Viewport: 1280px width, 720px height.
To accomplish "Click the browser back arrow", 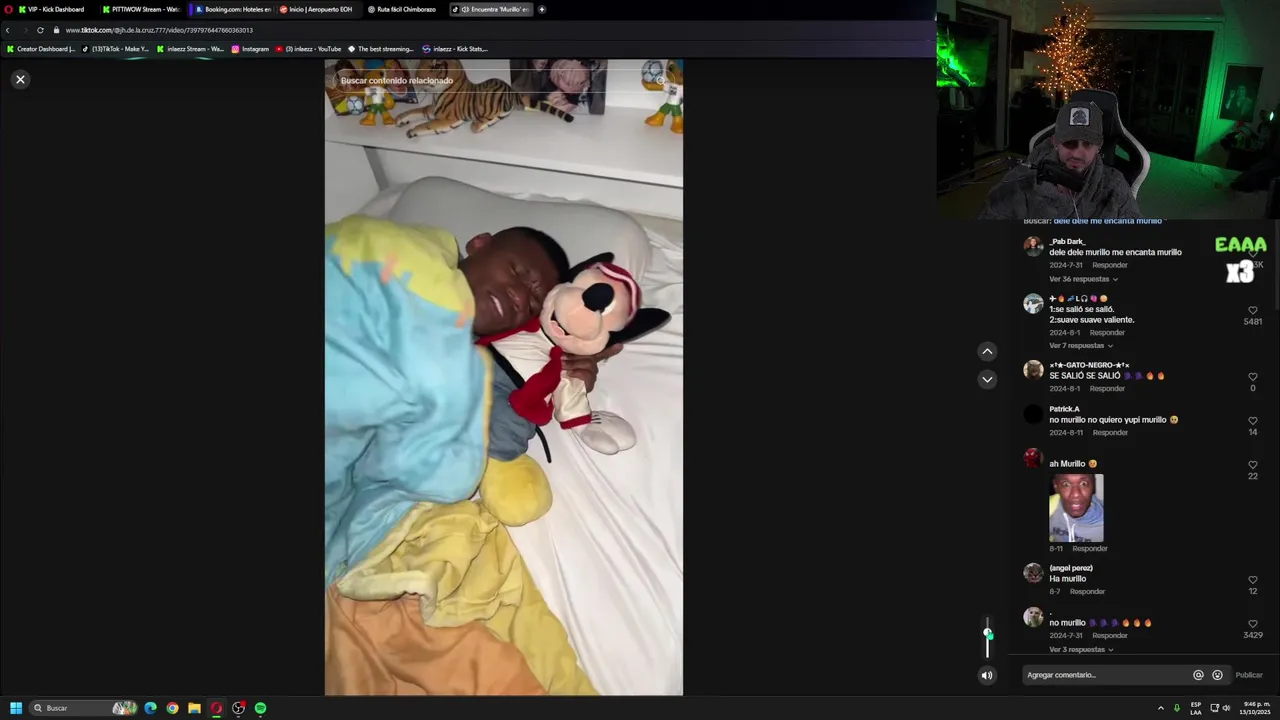I will pyautogui.click(x=8, y=30).
